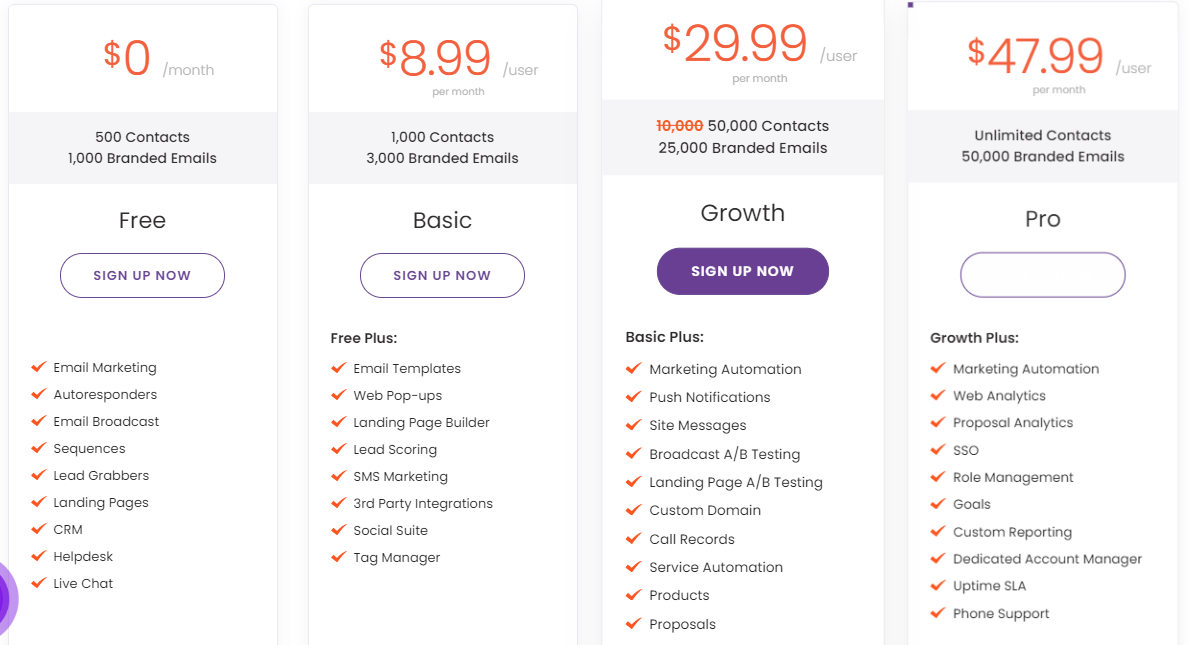Screen dimensions: 1189x645
Task: Click Sign Up Now under Basic plan
Action: coord(442,275)
